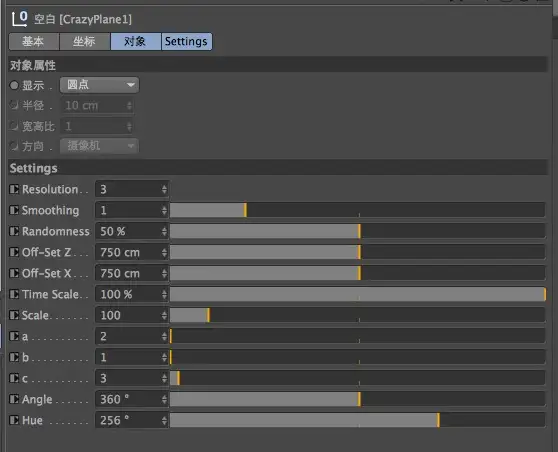
Task: Click the stepper arrows for parameter a
Action: tap(164, 336)
